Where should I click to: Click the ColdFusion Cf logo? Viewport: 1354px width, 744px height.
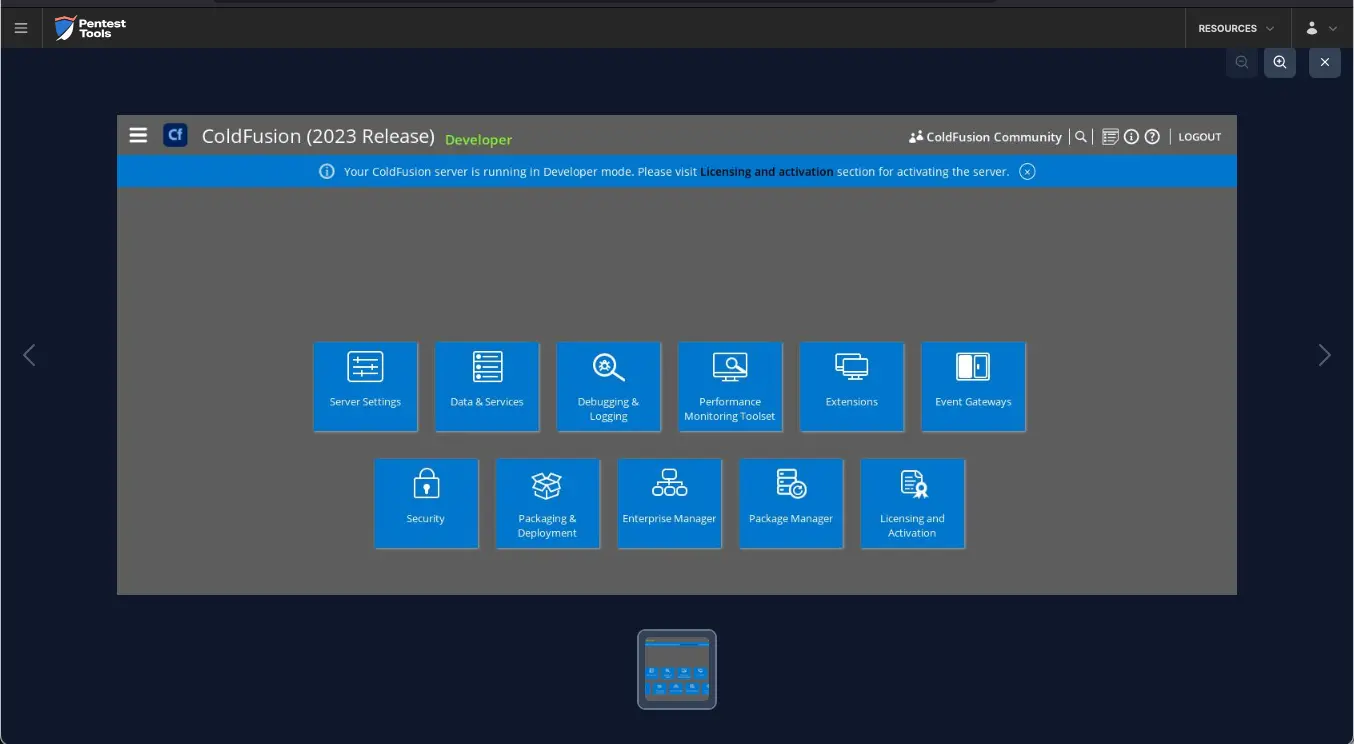pos(175,135)
